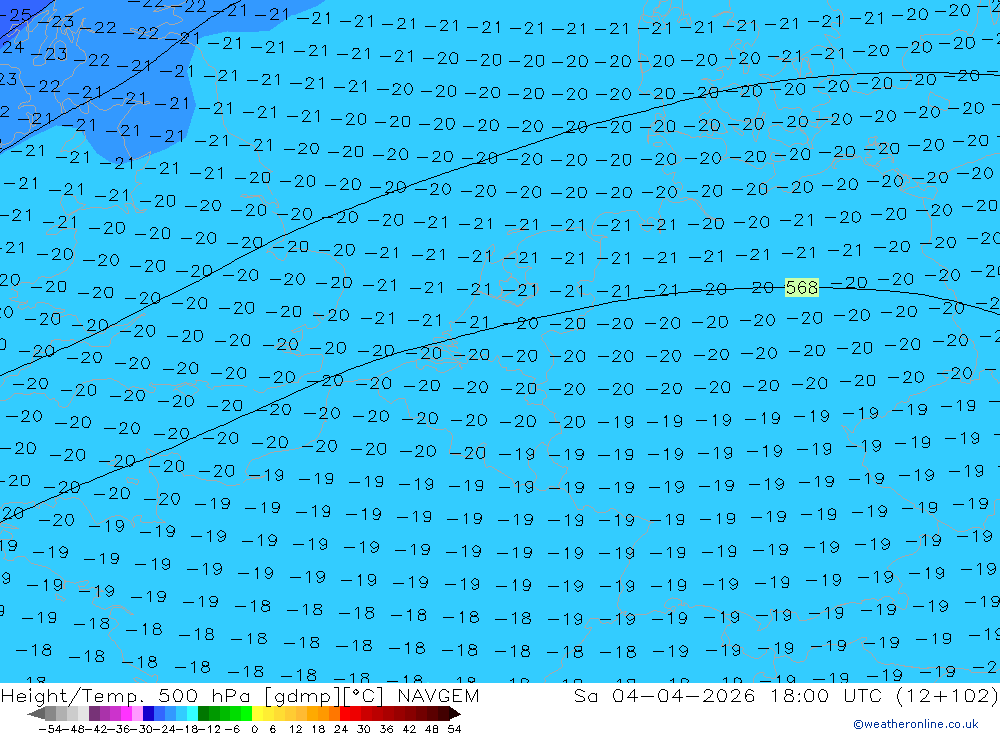Image resolution: width=1000 pixels, height=733 pixels.
Task: Pick the yellow legend swatch at 0
Action: pos(258,714)
